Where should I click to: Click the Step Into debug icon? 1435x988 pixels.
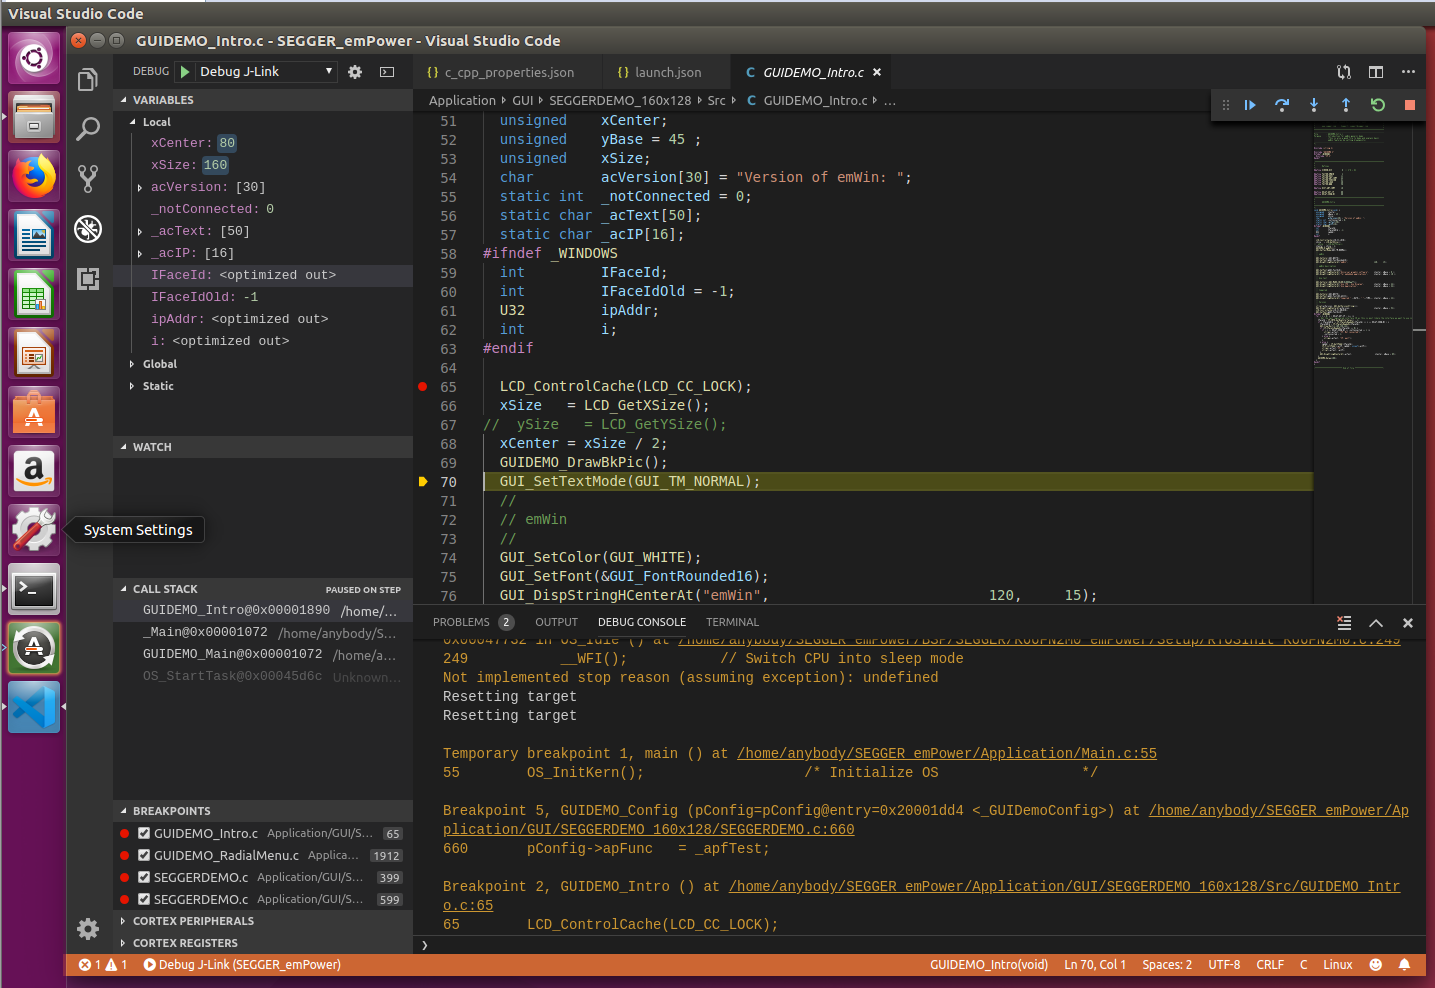tap(1314, 105)
